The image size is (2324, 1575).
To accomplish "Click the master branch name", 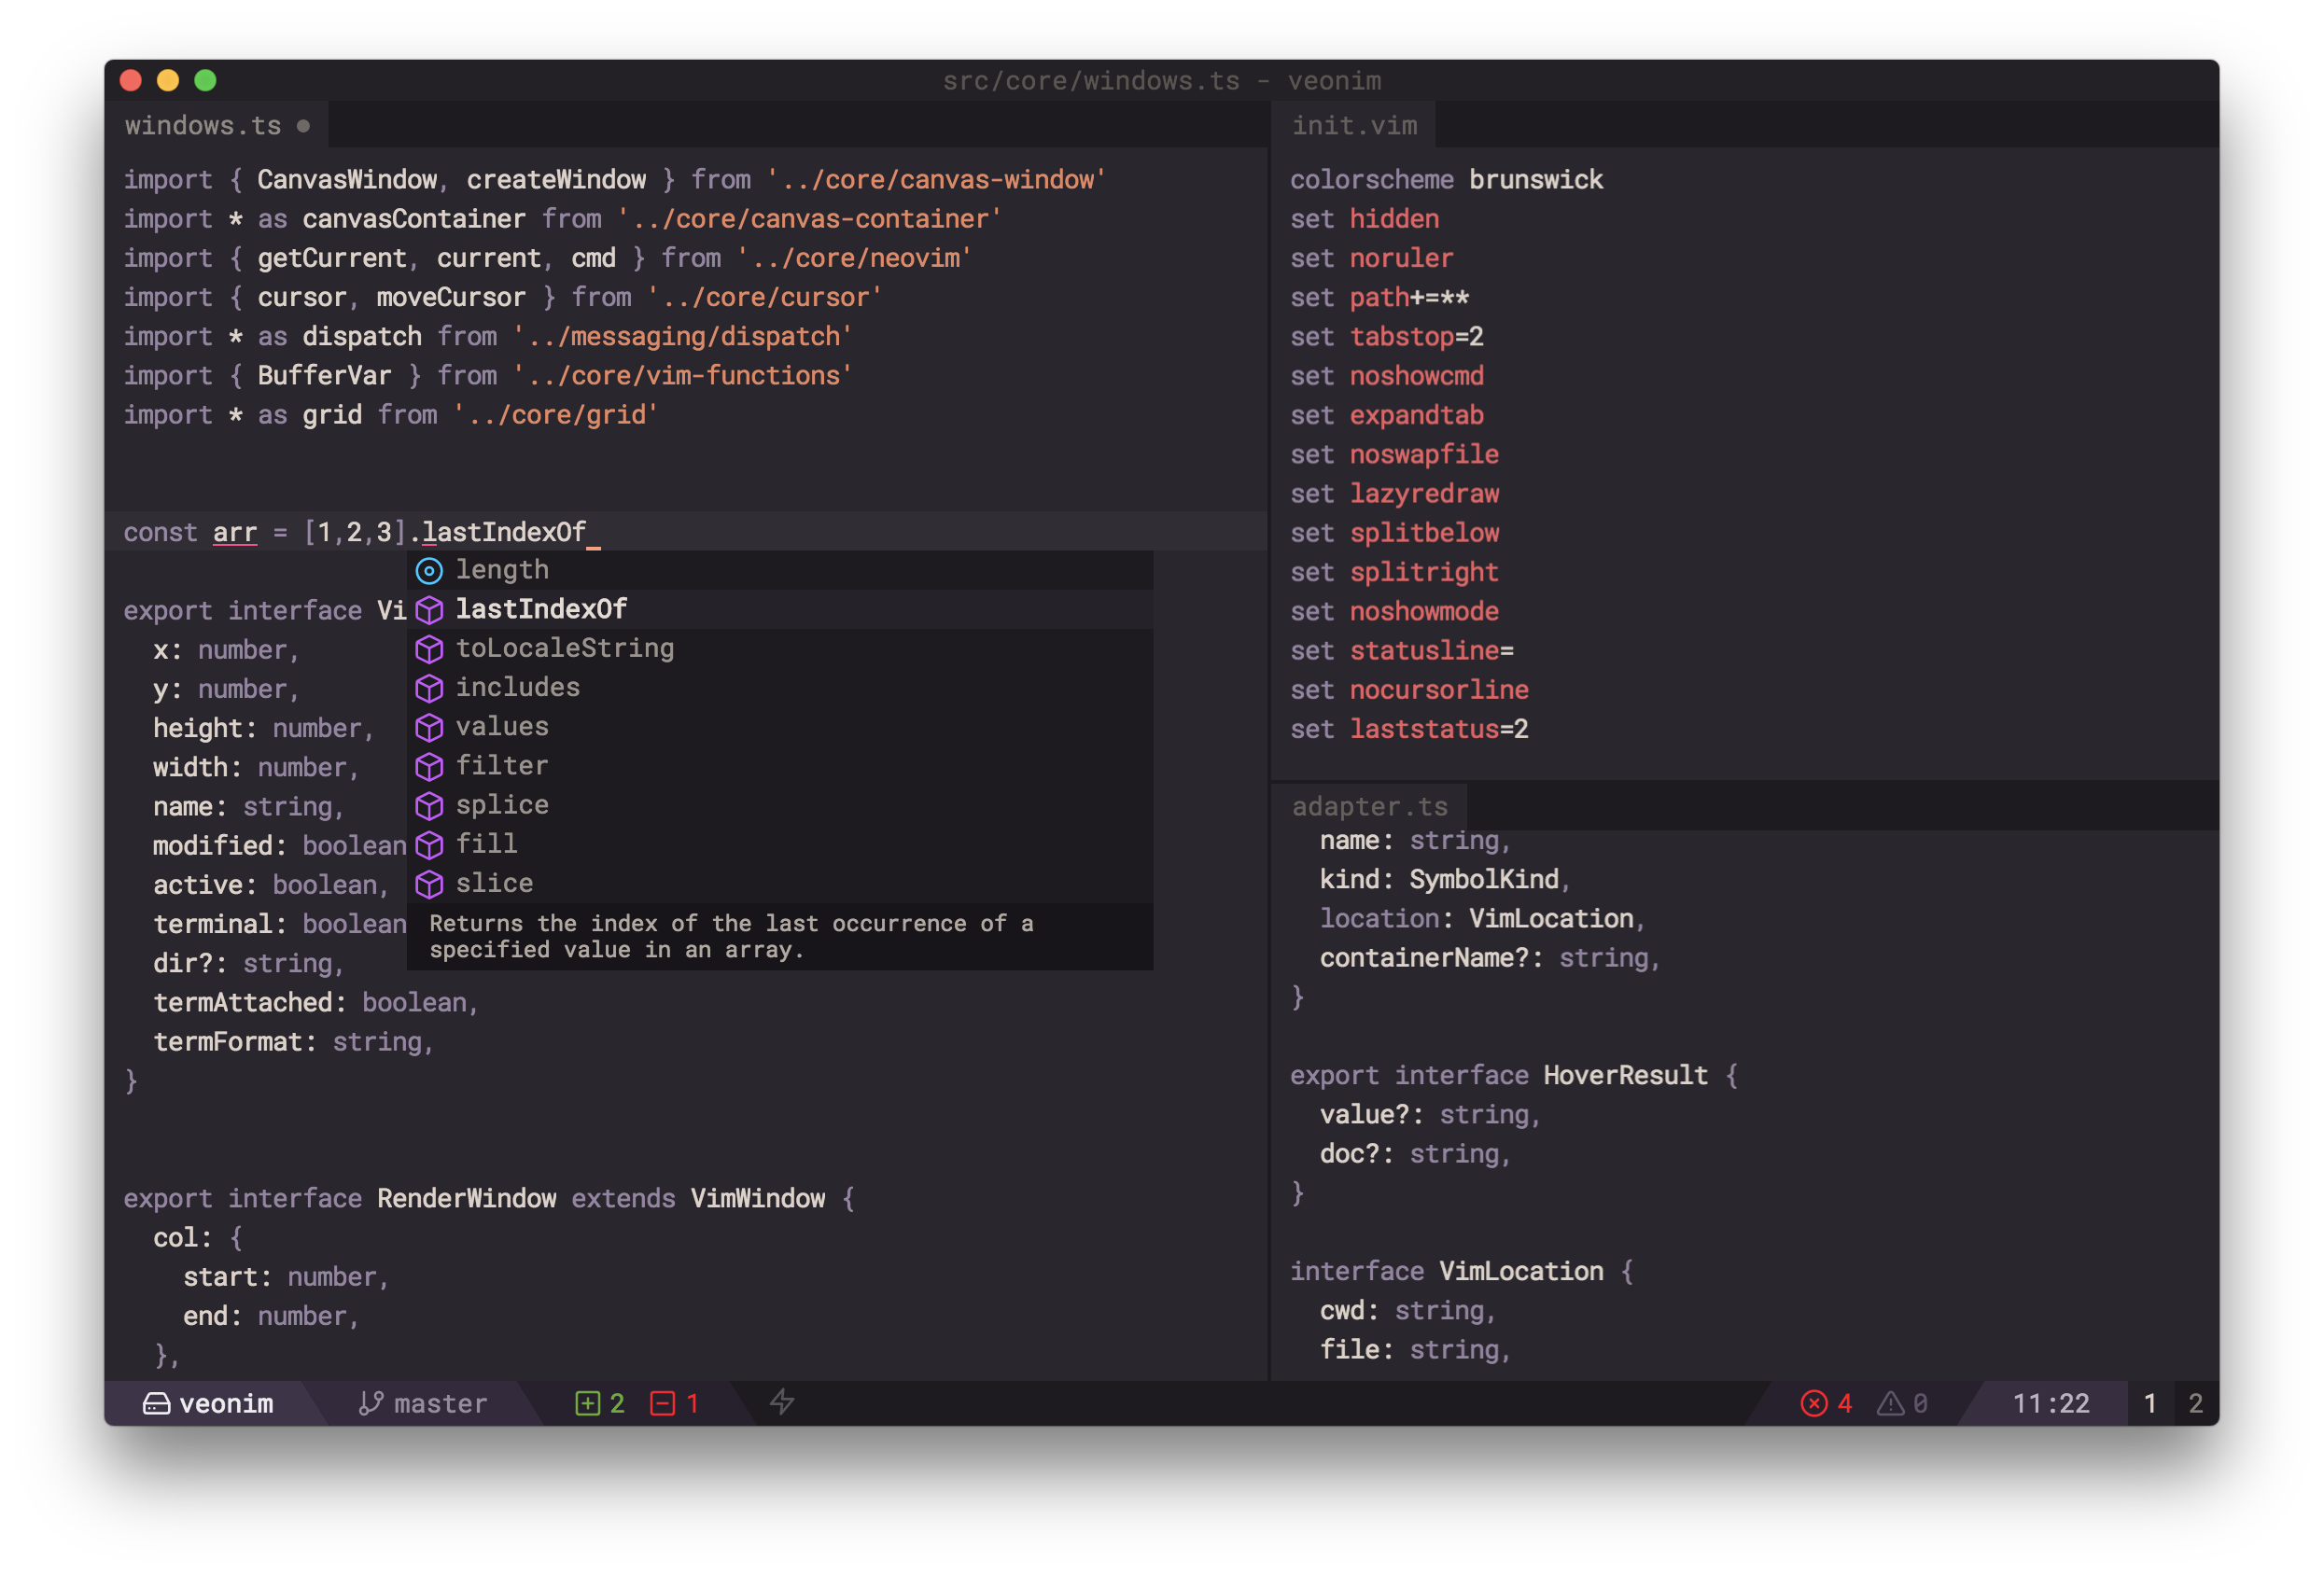I will [440, 1404].
